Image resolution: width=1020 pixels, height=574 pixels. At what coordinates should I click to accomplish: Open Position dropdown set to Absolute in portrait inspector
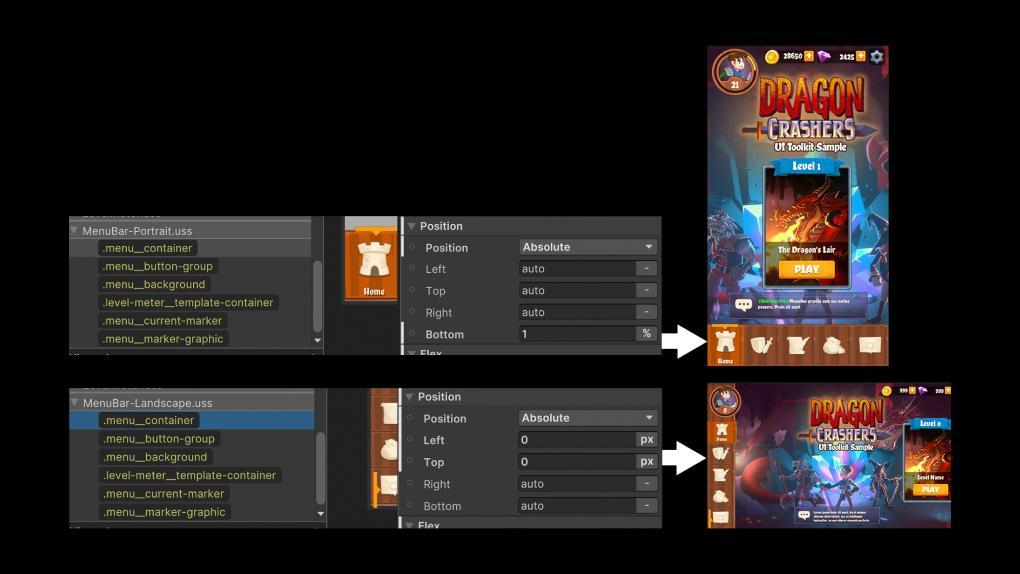587,247
